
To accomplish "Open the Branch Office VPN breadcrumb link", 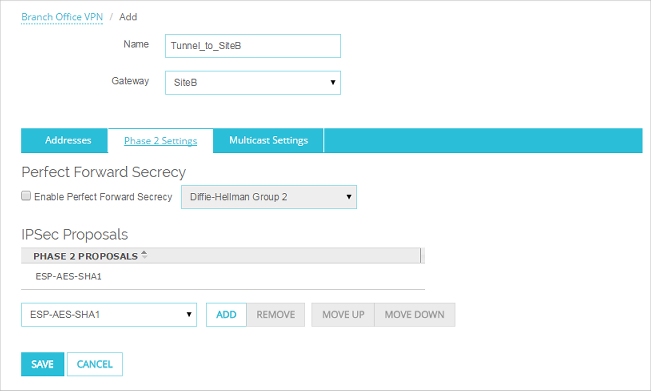I will click(x=62, y=17).
